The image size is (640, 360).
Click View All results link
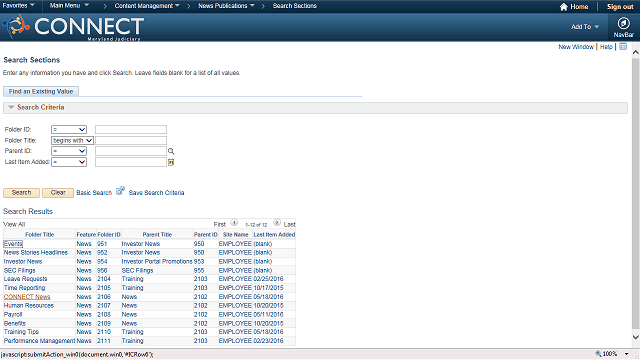14,224
